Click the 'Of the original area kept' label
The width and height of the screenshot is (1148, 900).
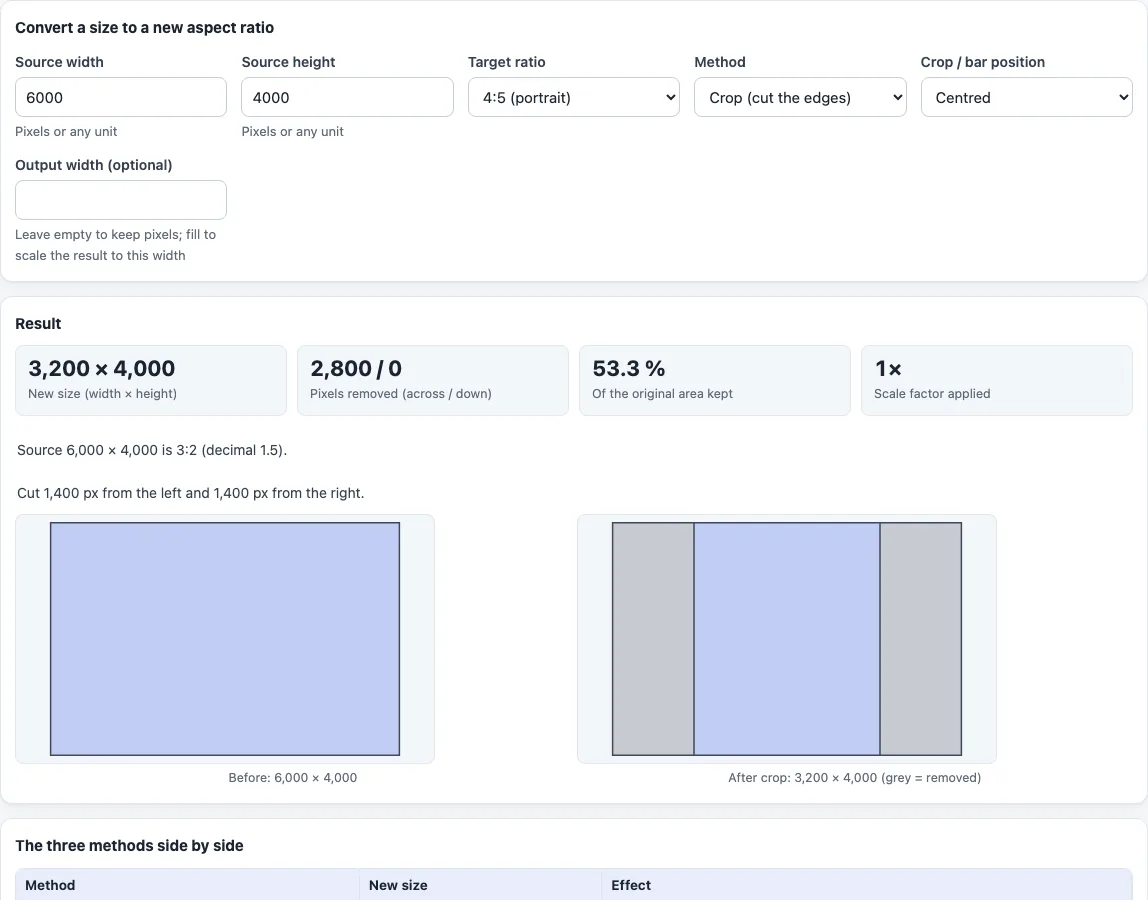point(663,394)
